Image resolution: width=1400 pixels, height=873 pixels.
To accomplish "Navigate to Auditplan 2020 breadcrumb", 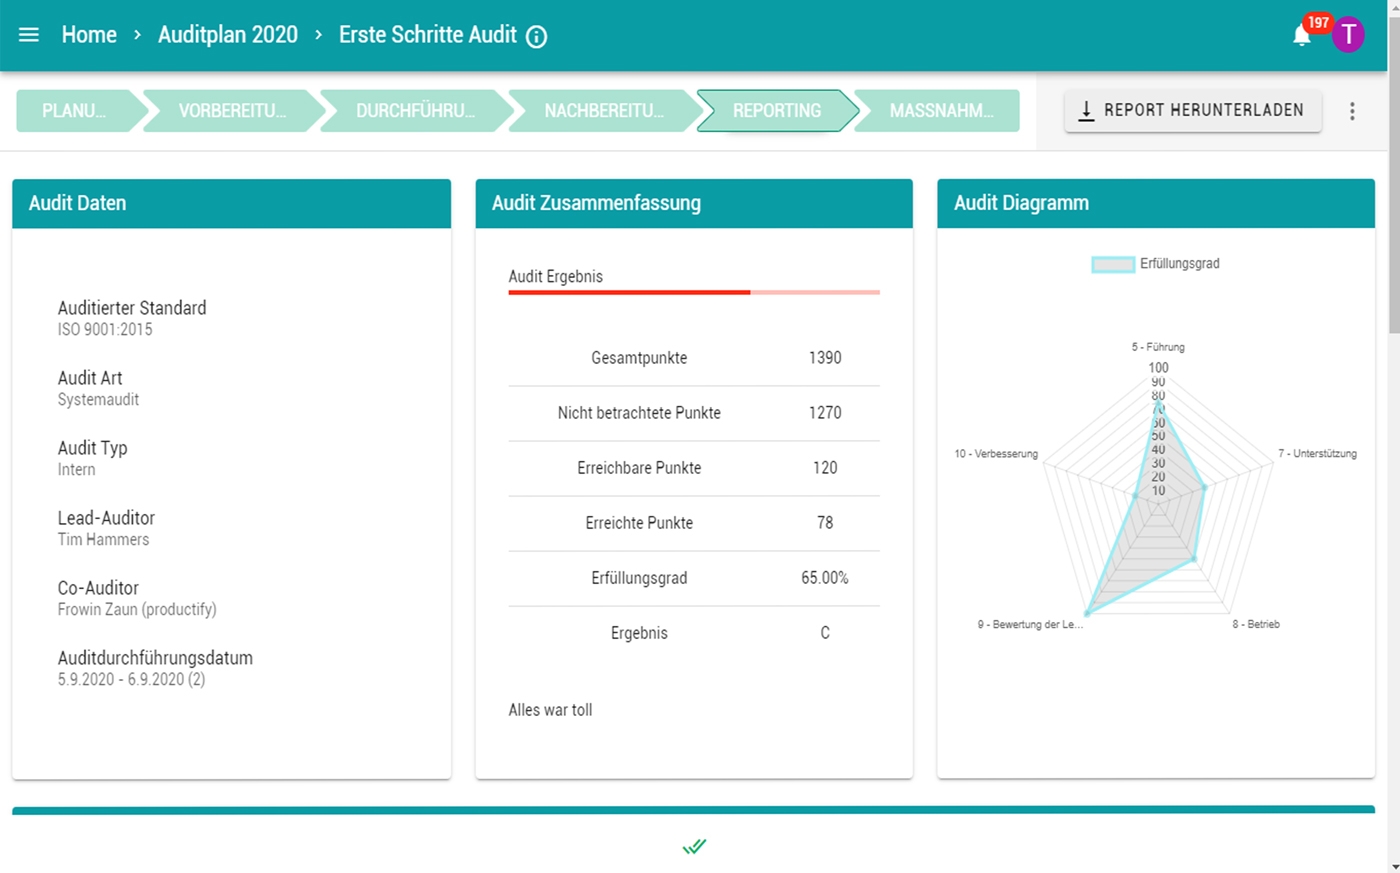I will coord(228,35).
